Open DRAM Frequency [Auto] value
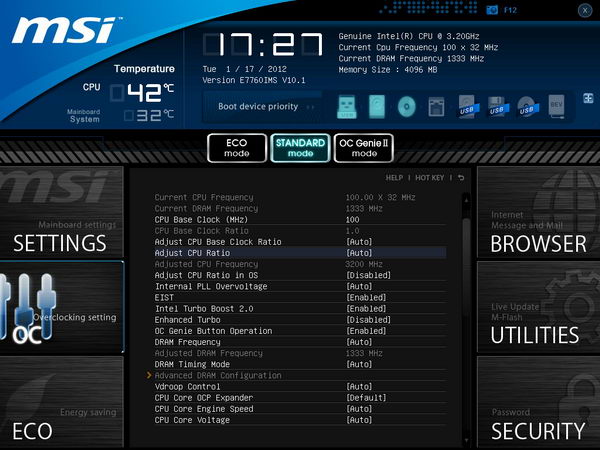 (x=359, y=342)
